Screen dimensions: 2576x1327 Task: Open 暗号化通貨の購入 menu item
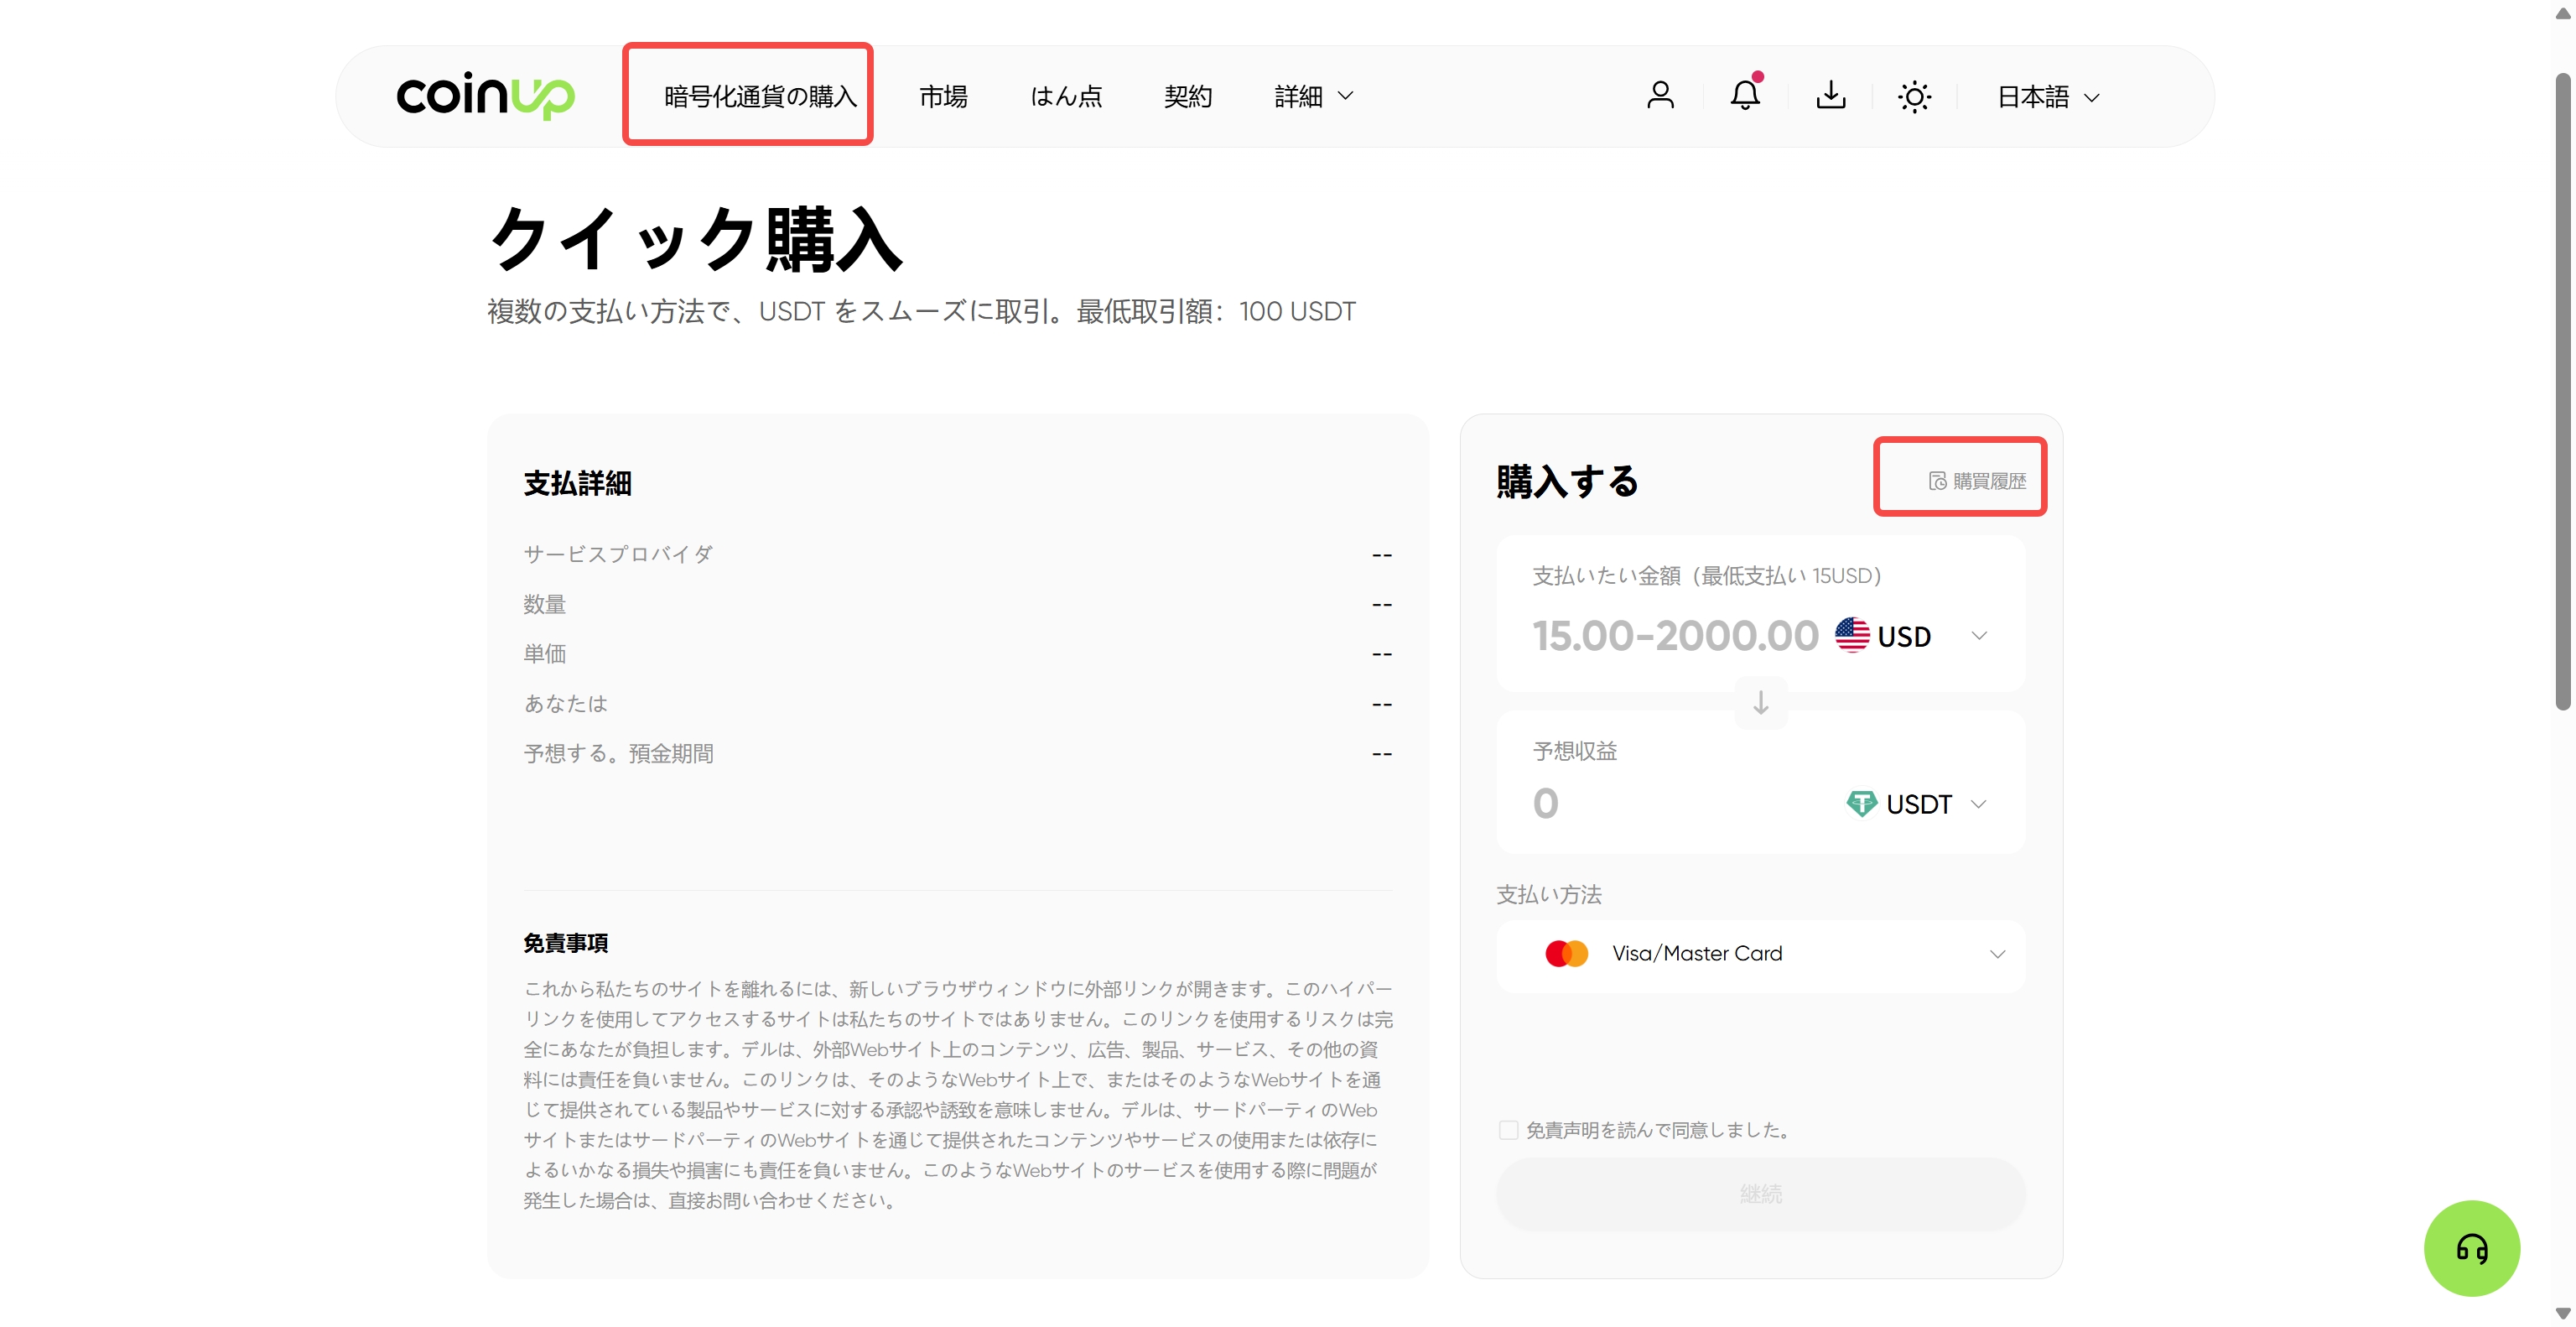coord(760,97)
